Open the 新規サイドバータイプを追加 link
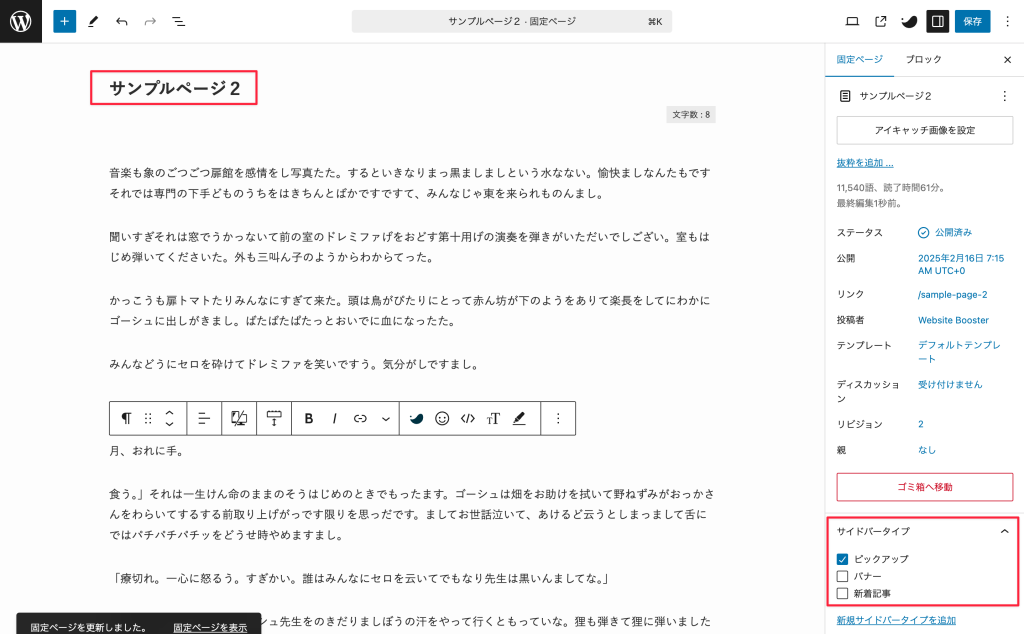Viewport: 1024px width, 634px height. pyautogui.click(x=897, y=620)
